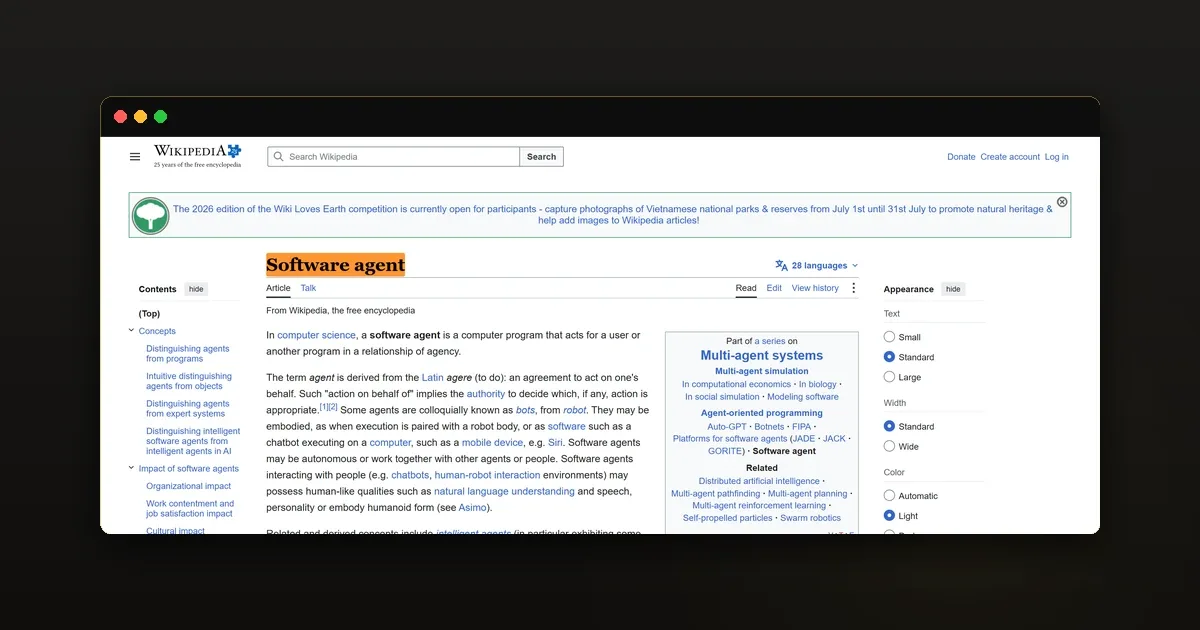Select Standard width option

(x=889, y=426)
